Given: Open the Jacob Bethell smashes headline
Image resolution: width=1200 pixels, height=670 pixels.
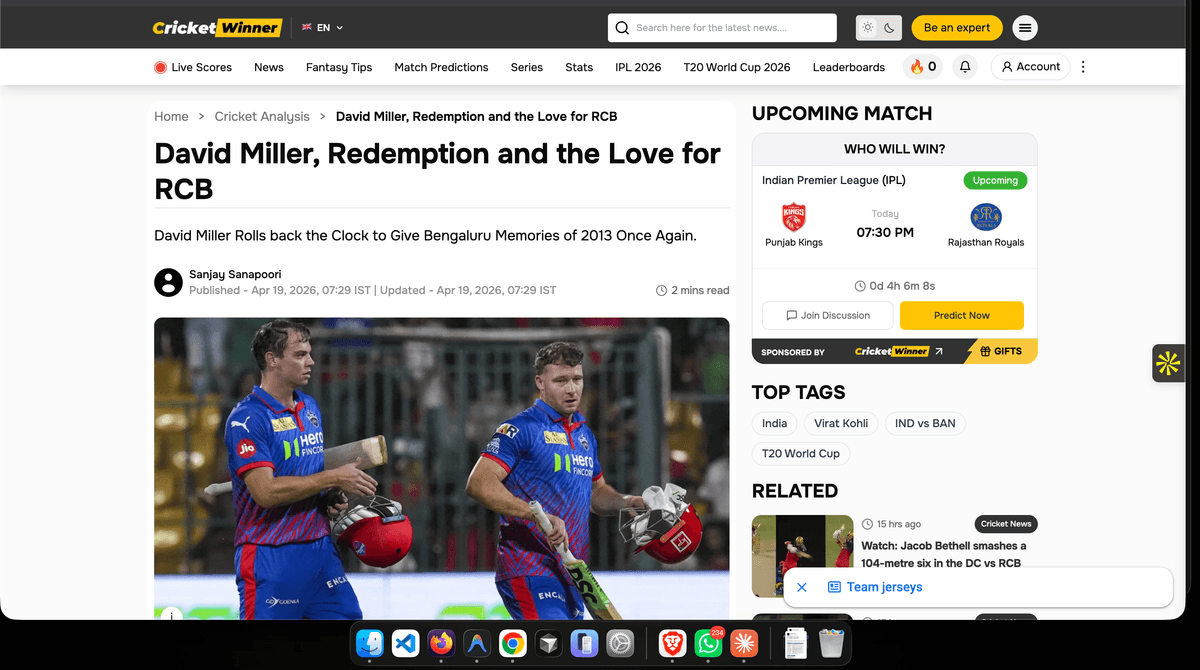Looking at the screenshot, I should point(944,554).
